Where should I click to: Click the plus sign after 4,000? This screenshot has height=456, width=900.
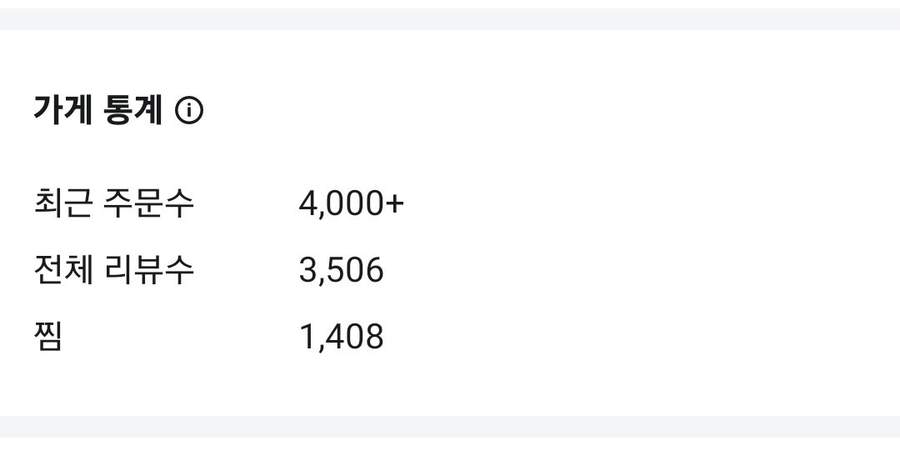pyautogui.click(x=395, y=204)
